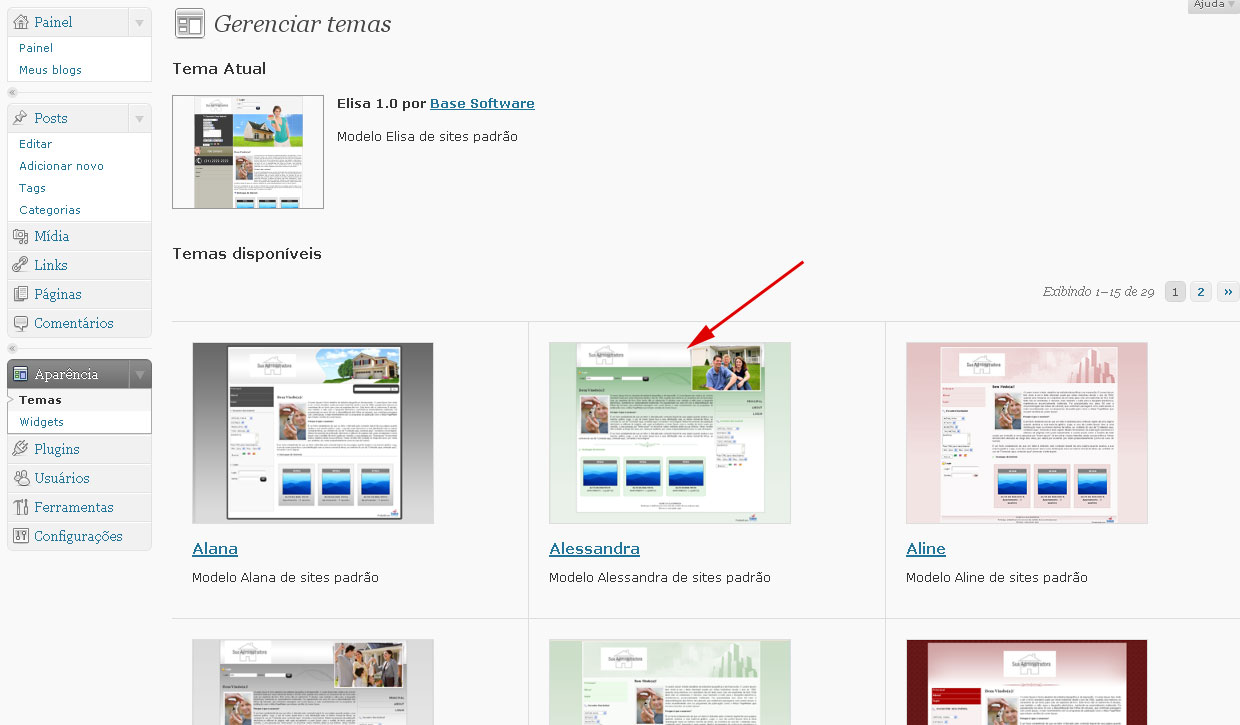Viewport: 1240px width, 725px height.
Task: Click the Plugins icon in sidebar
Action: [x=21, y=450]
